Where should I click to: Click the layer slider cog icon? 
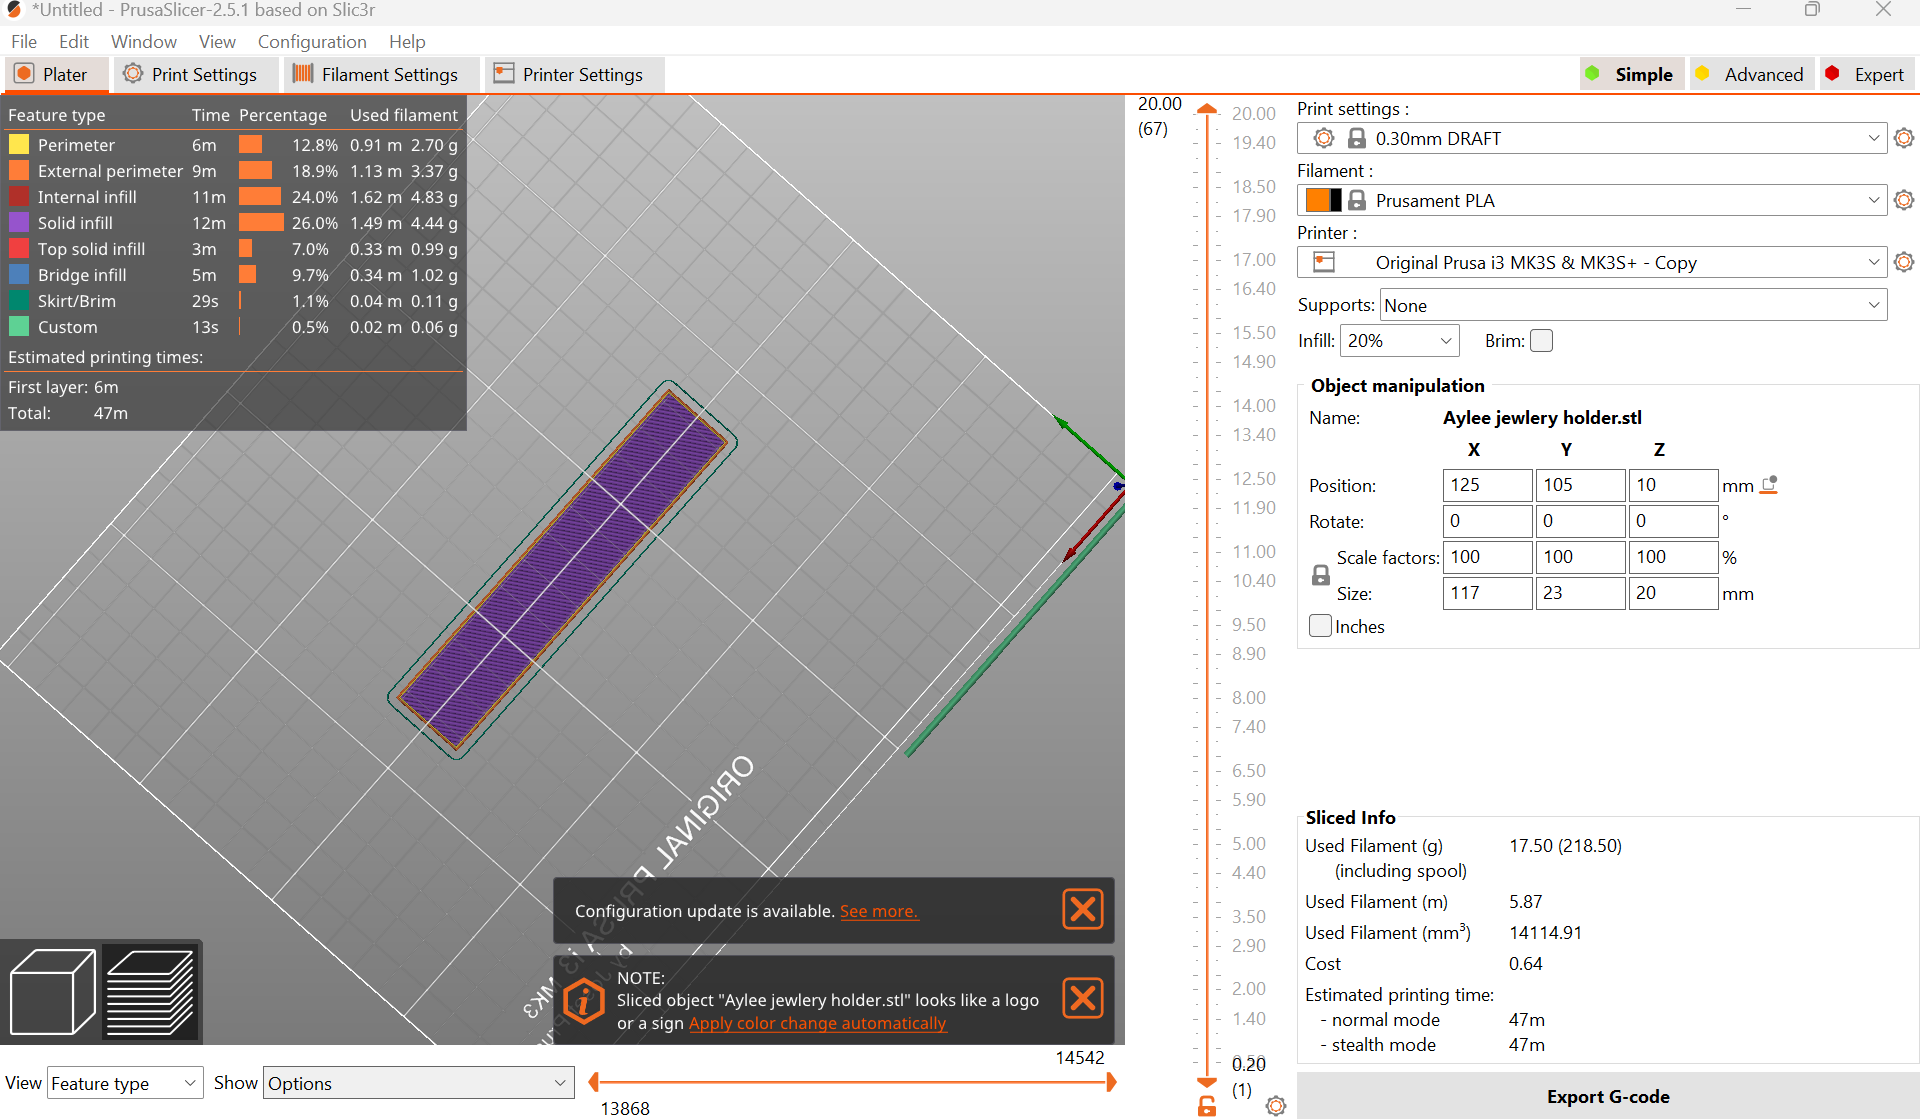point(1275,1106)
